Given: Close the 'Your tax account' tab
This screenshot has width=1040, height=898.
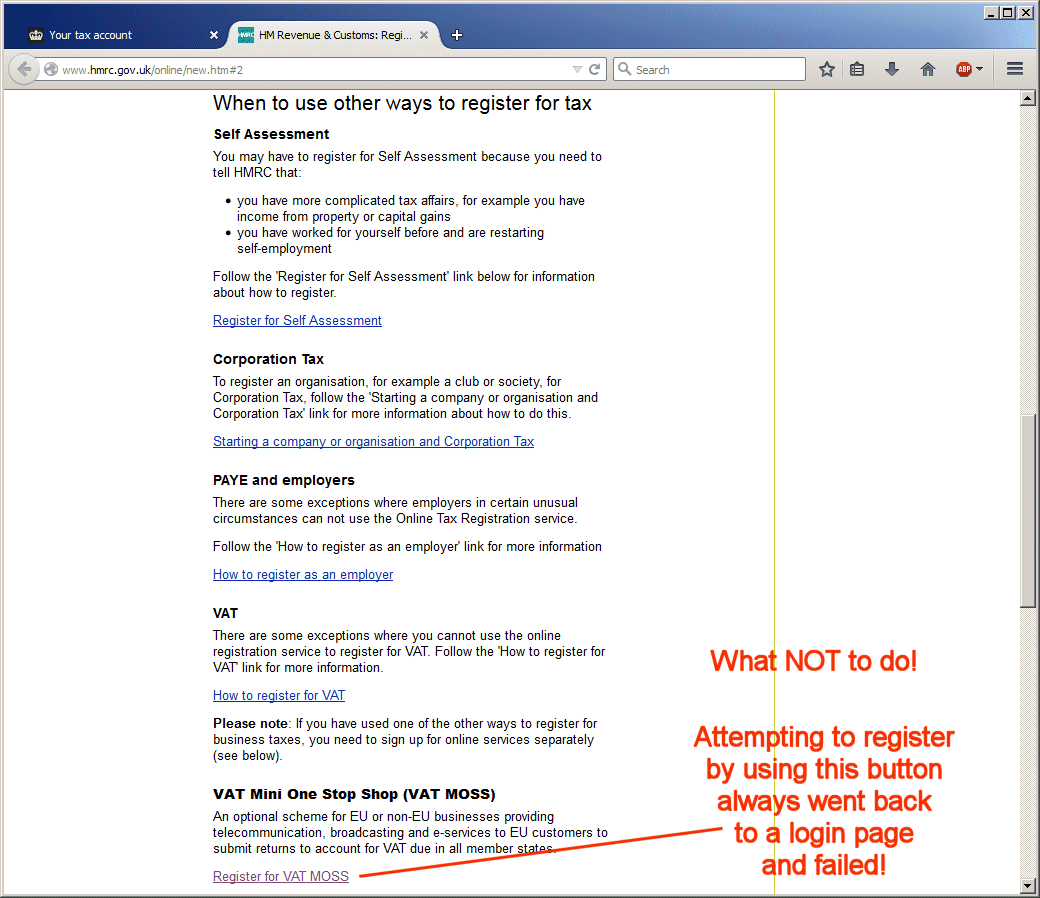Looking at the screenshot, I should (214, 35).
